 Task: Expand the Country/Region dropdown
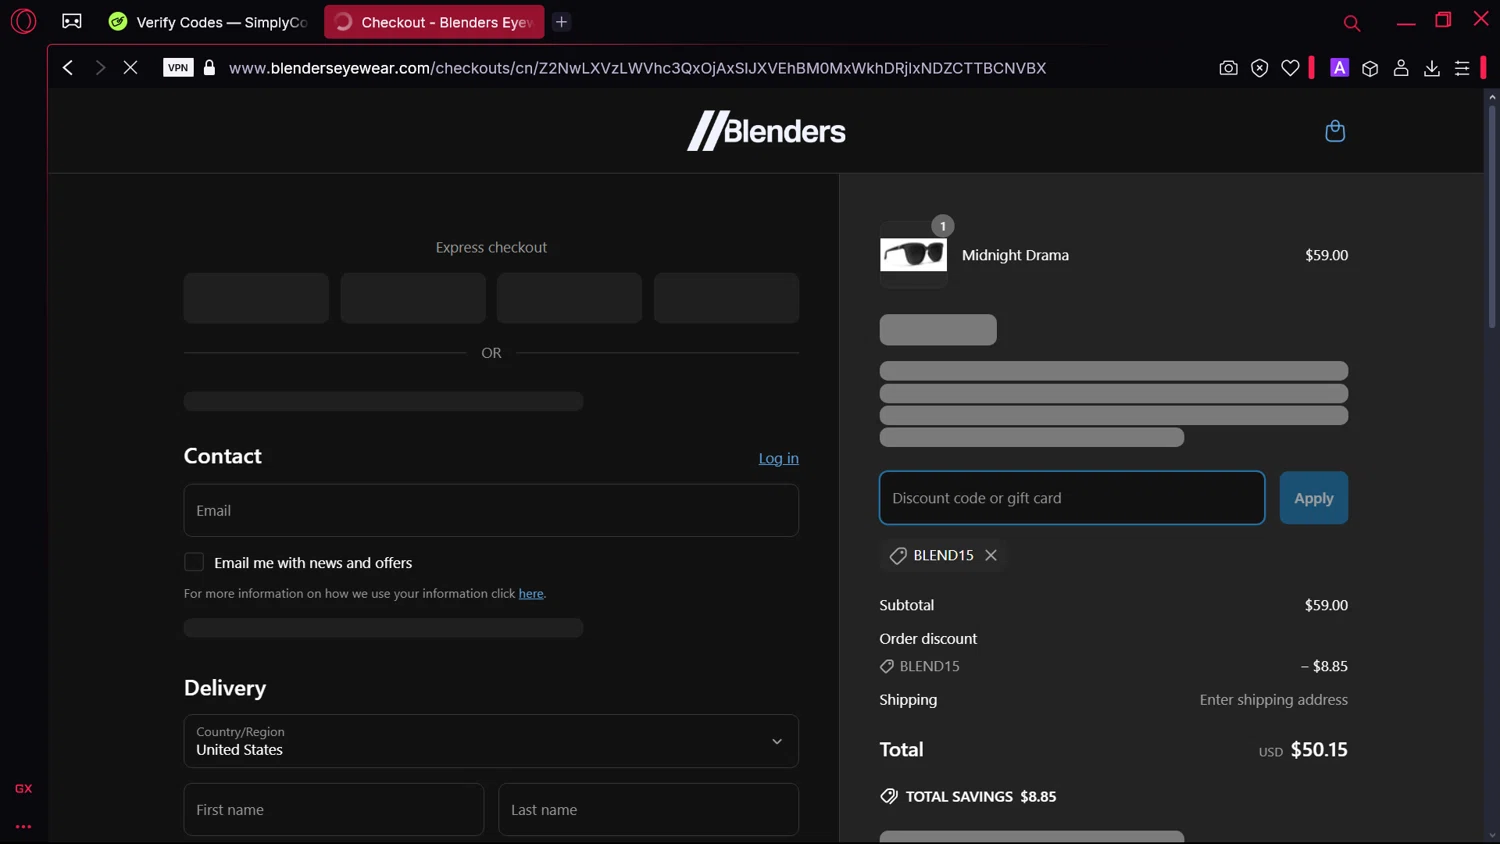(x=491, y=741)
